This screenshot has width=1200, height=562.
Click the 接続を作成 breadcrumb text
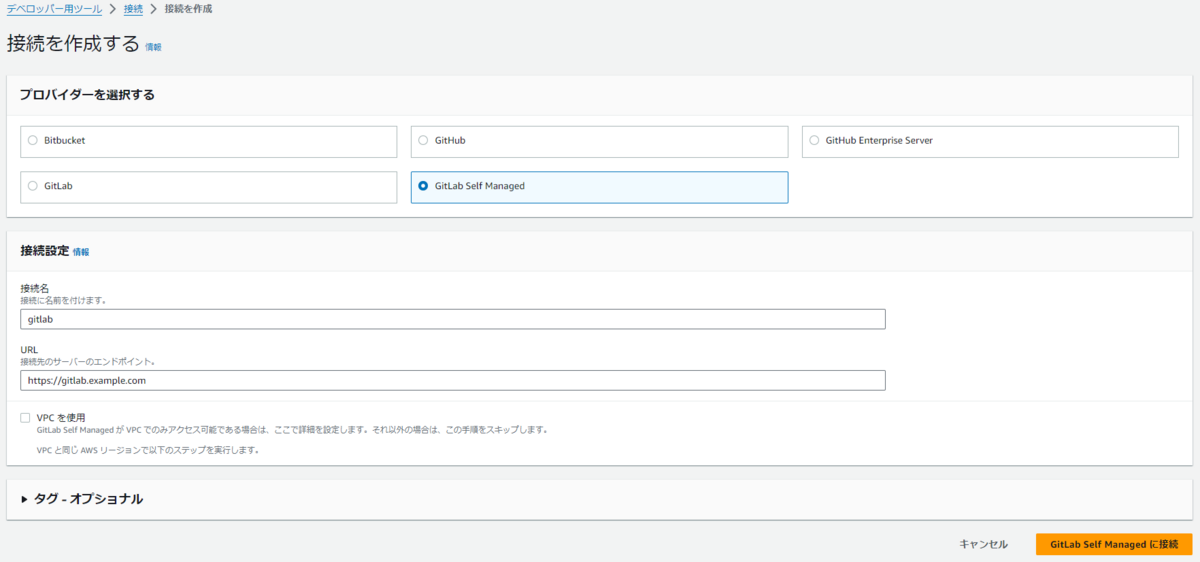(x=186, y=8)
